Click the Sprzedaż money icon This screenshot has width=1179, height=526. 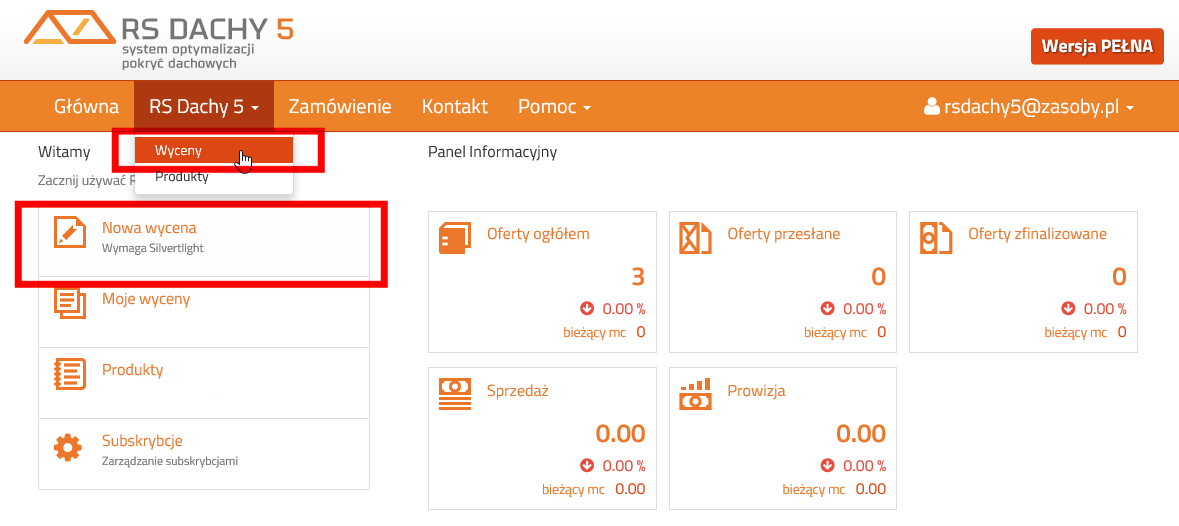[455, 393]
